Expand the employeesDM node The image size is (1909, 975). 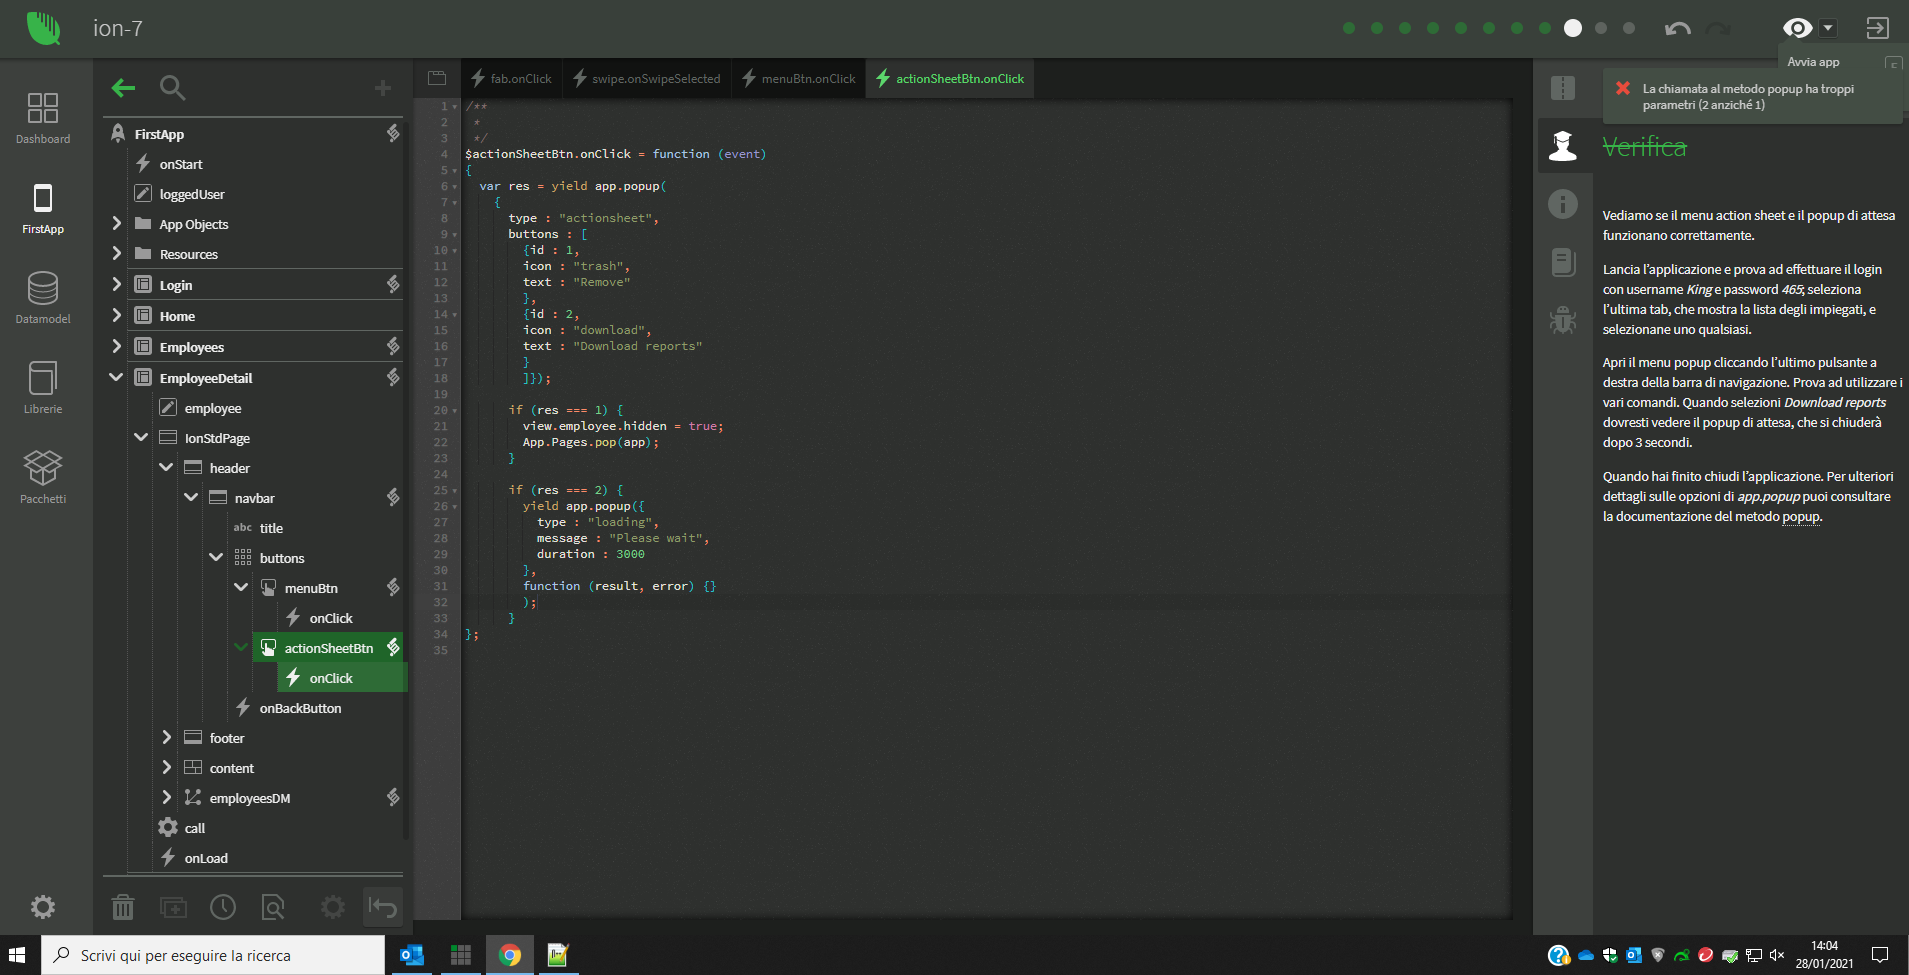pyautogui.click(x=166, y=797)
